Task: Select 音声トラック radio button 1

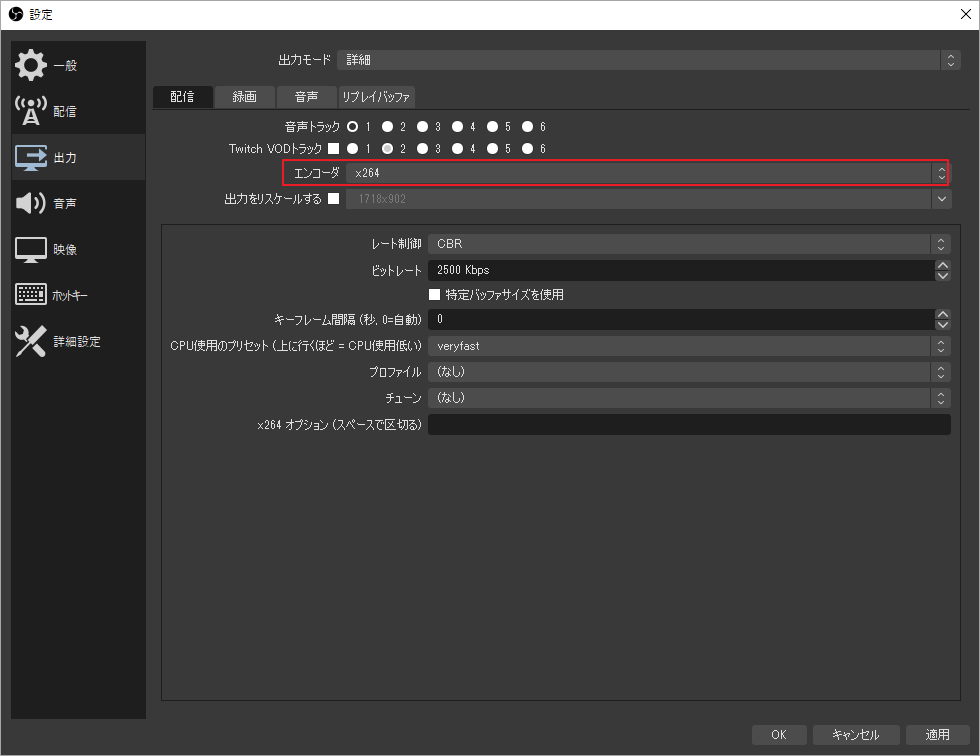Action: click(352, 127)
